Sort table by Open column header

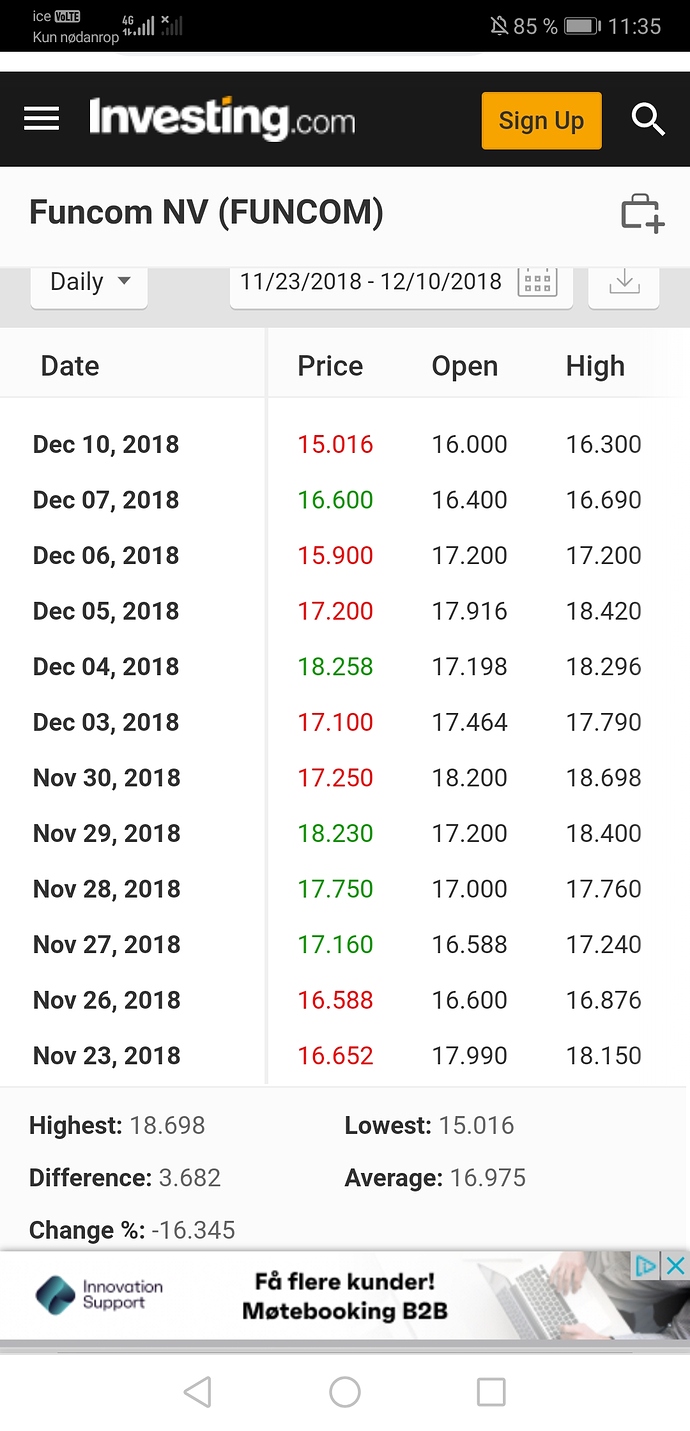(465, 367)
